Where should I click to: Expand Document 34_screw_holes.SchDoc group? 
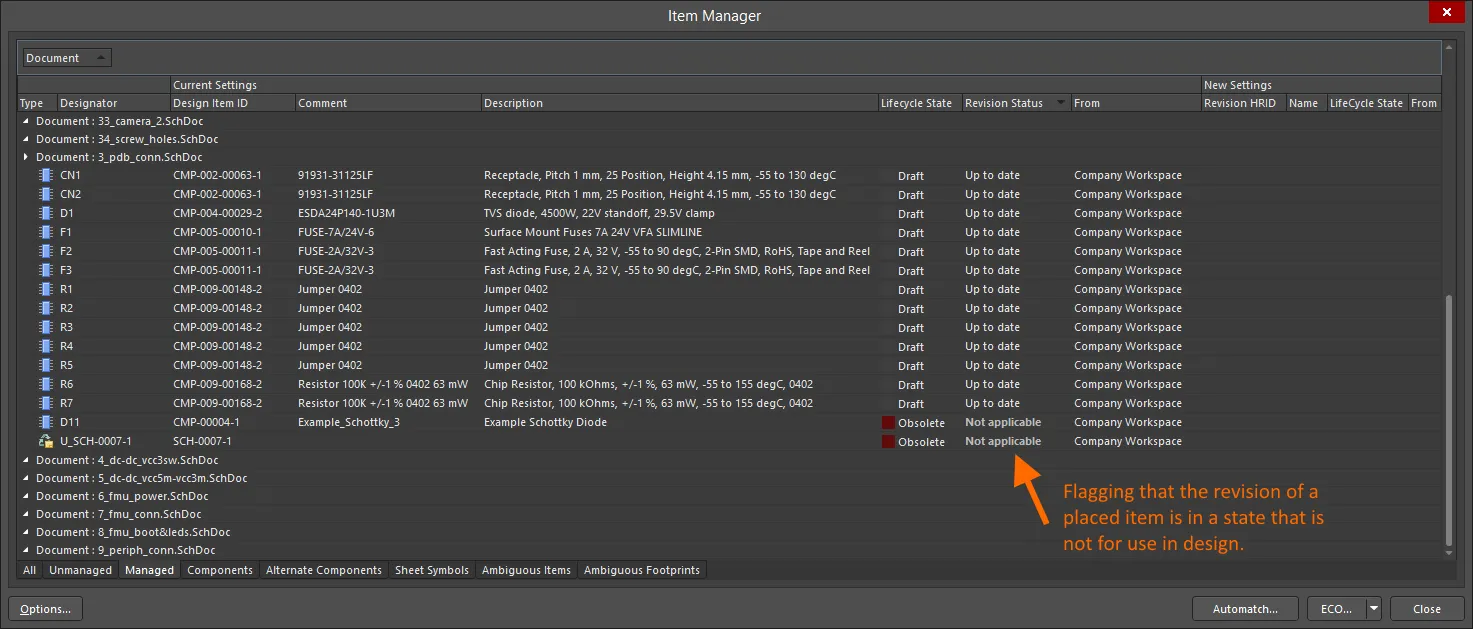pyautogui.click(x=27, y=139)
